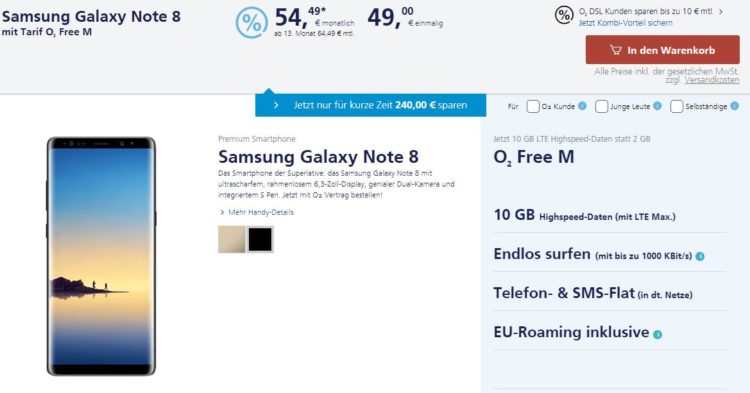
Task: Click the shopping cart icon in the Warenkorb button
Action: coord(616,50)
